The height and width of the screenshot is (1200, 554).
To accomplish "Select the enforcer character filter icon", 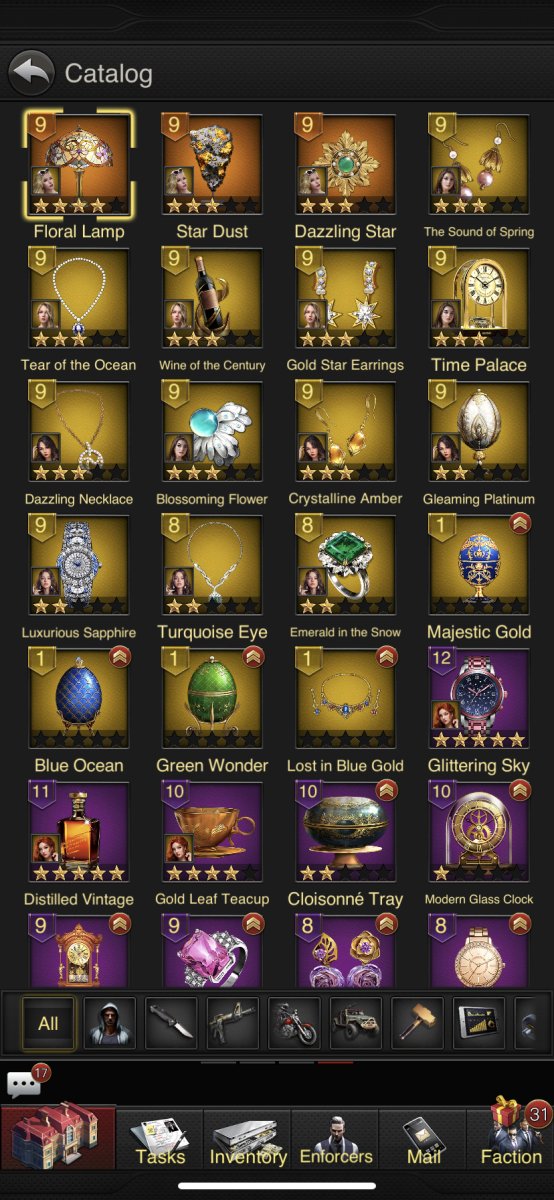I will click(x=110, y=1023).
